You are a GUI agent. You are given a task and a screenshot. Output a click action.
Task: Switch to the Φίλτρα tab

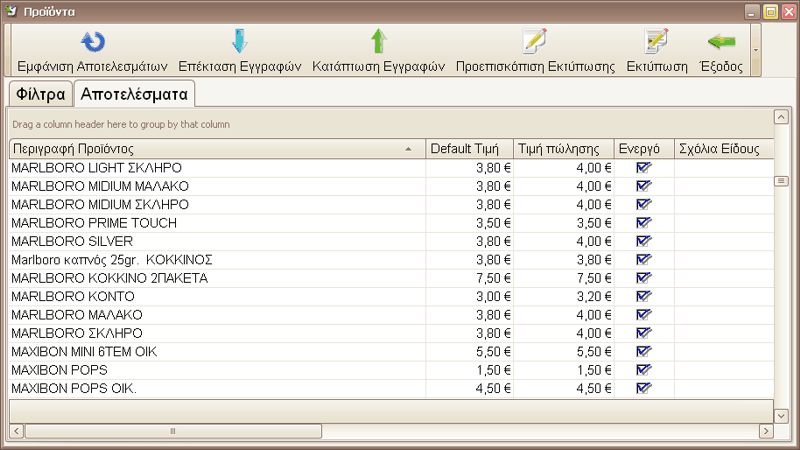[x=40, y=94]
